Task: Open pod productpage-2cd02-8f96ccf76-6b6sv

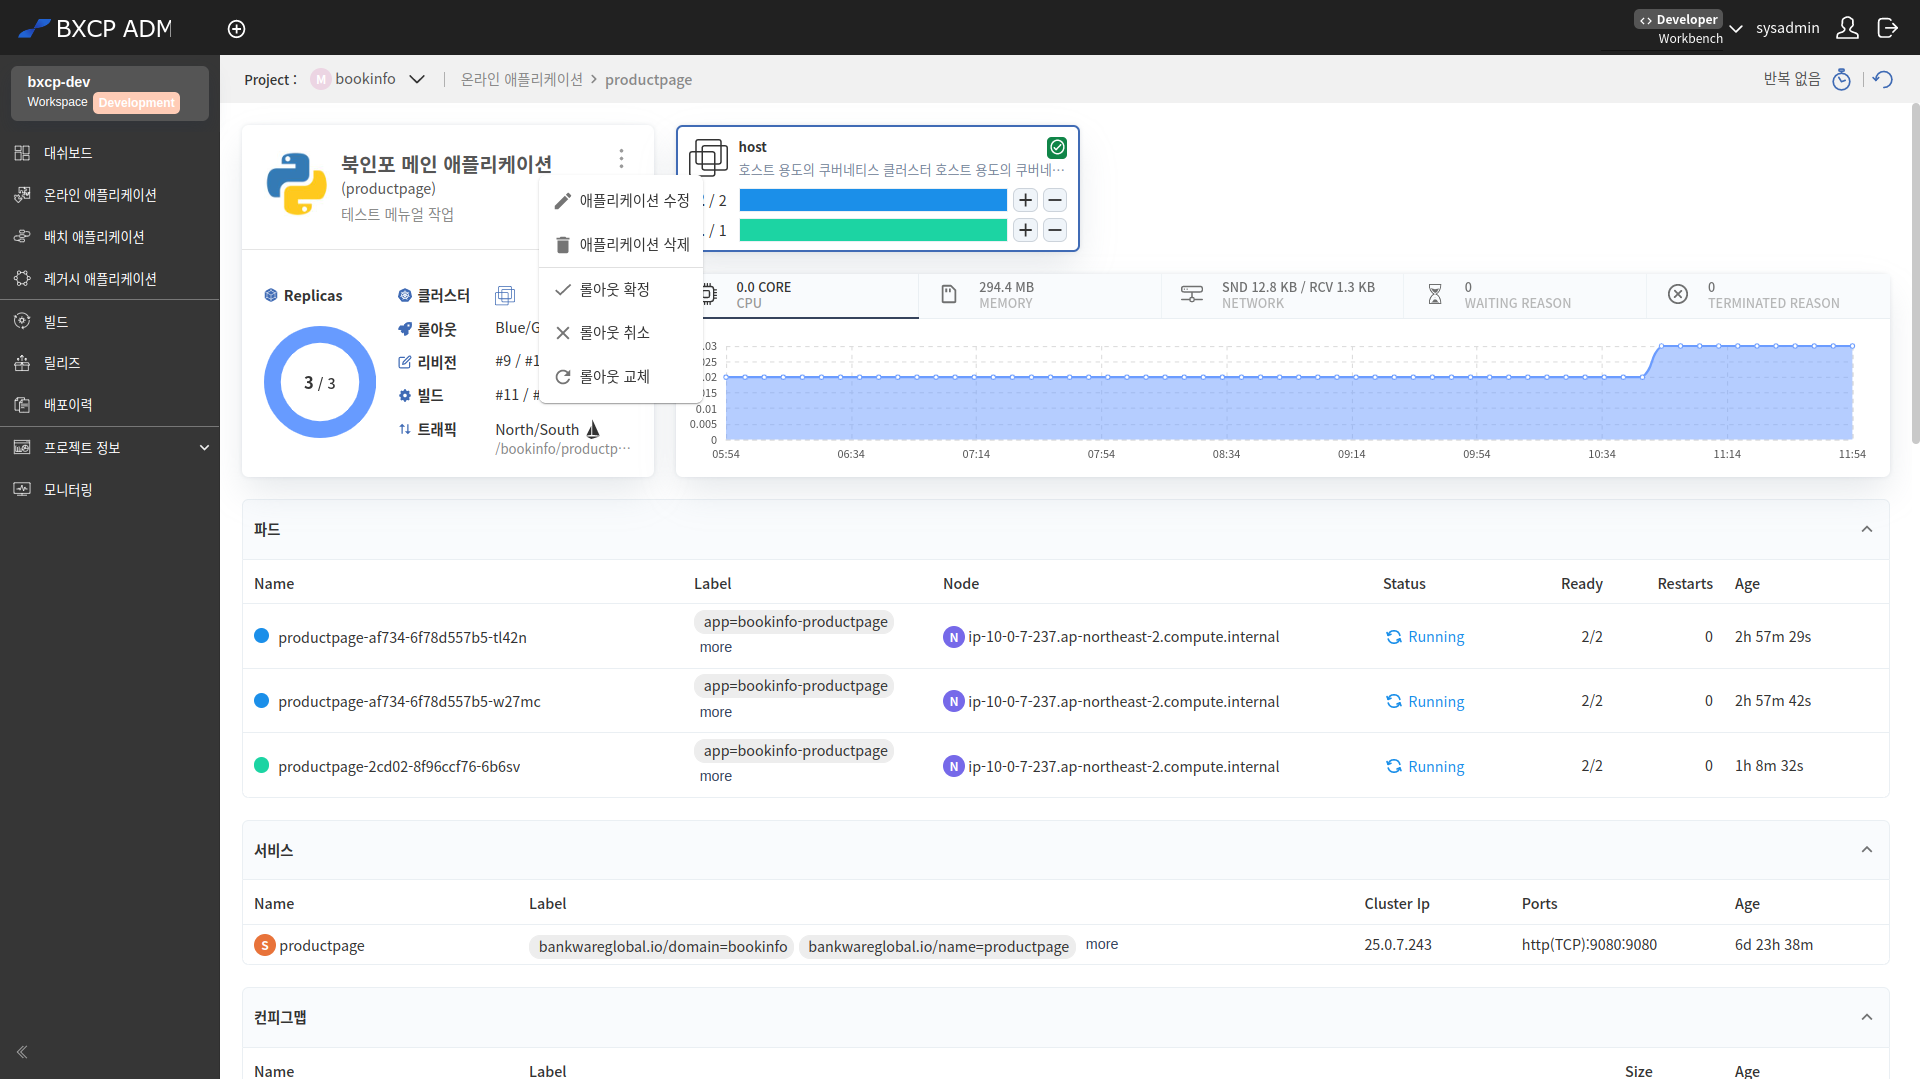Action: point(399,767)
